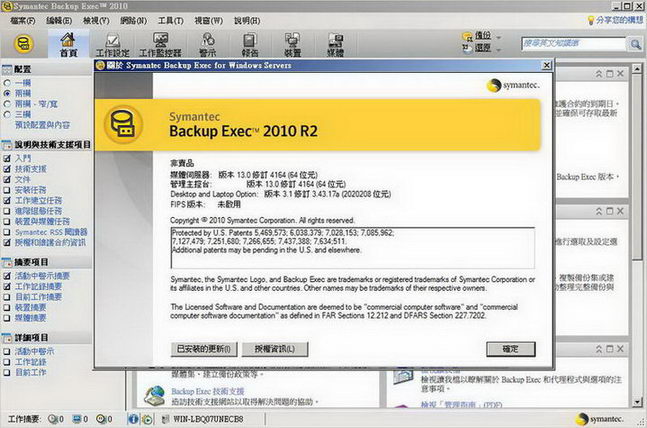The width and height of the screenshot is (647, 428).
Task: Click the Backup Exec round logo button
Action: (x=22, y=44)
